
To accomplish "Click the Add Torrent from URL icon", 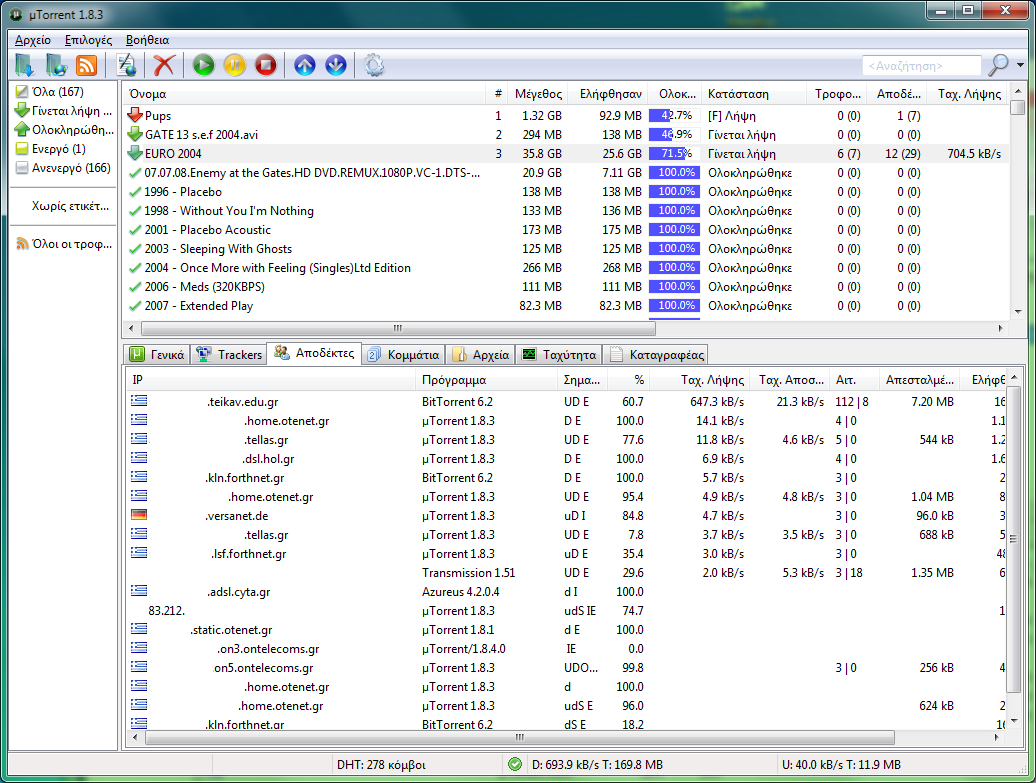I will 56,65.
